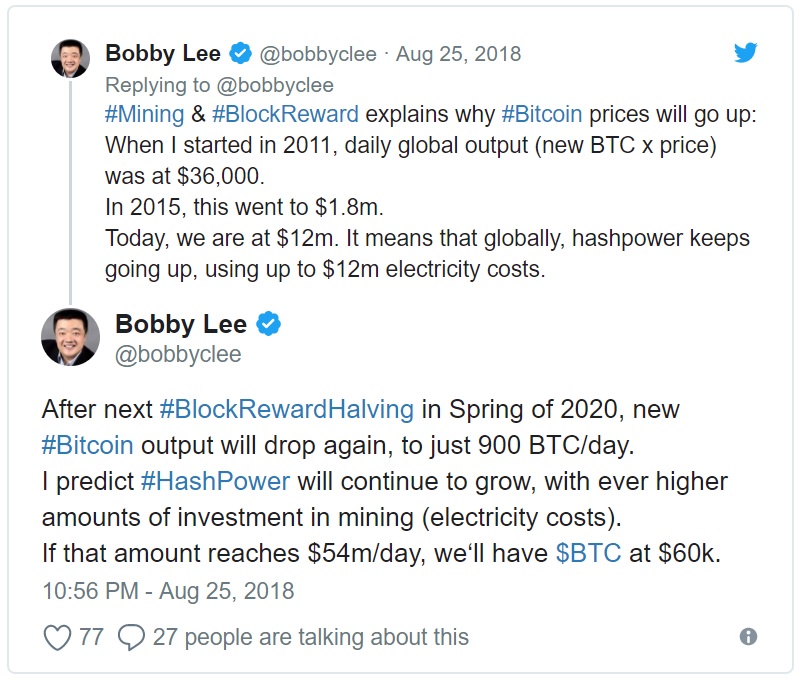This screenshot has width=804, height=681.
Task: Click '27 people are talking about this'
Action: click(311, 637)
